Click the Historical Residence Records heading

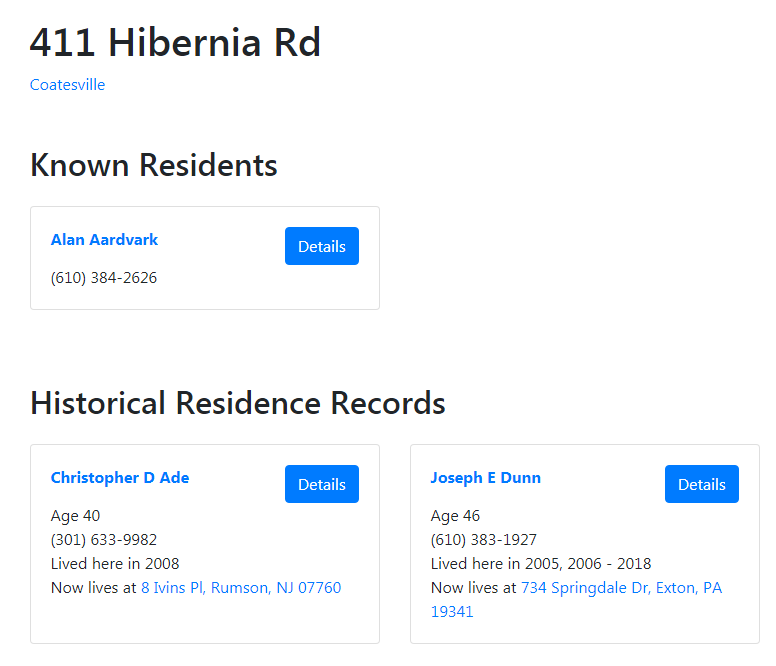[x=238, y=403]
